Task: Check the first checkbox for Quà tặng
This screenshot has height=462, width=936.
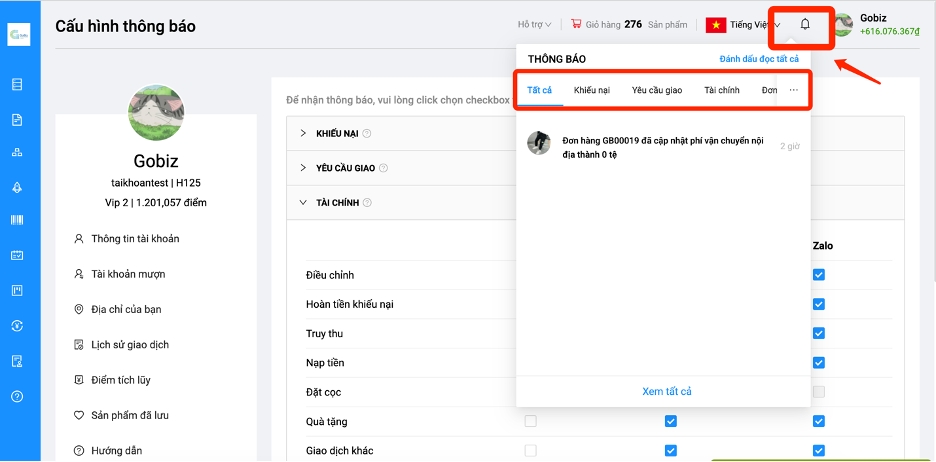Action: pos(531,421)
